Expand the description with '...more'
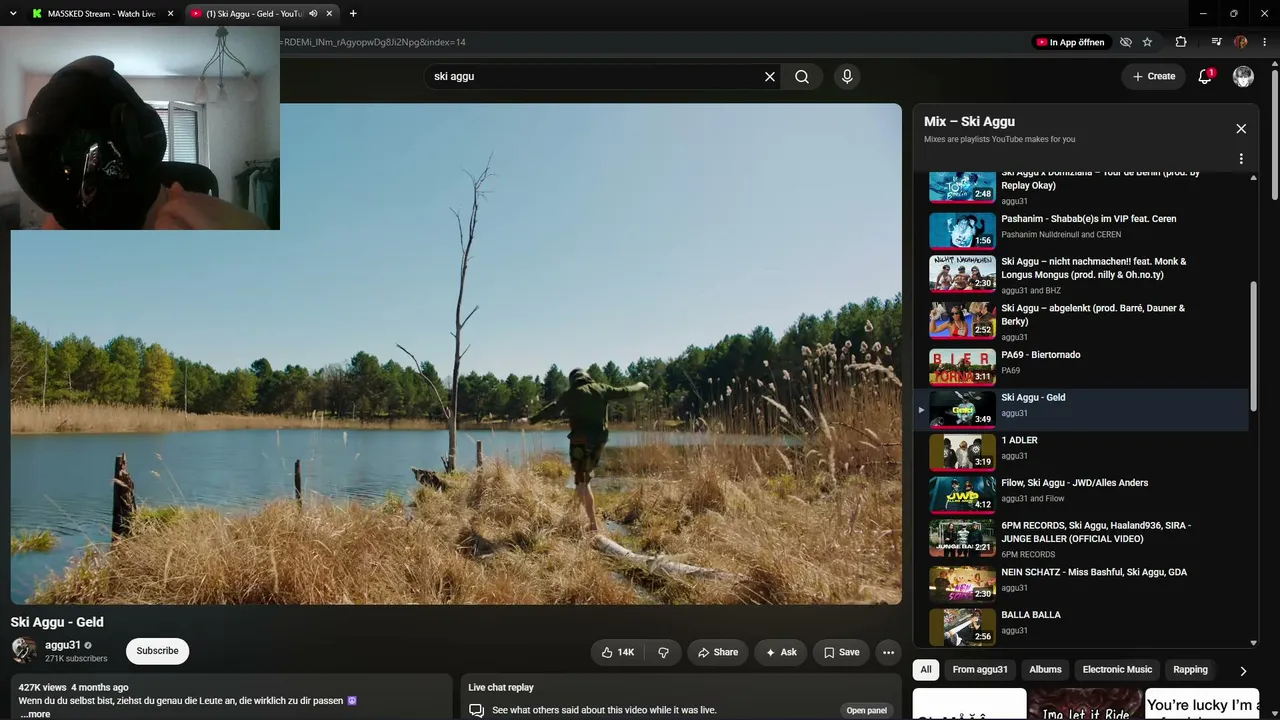Screen dimensions: 1280x720 [x=35, y=714]
